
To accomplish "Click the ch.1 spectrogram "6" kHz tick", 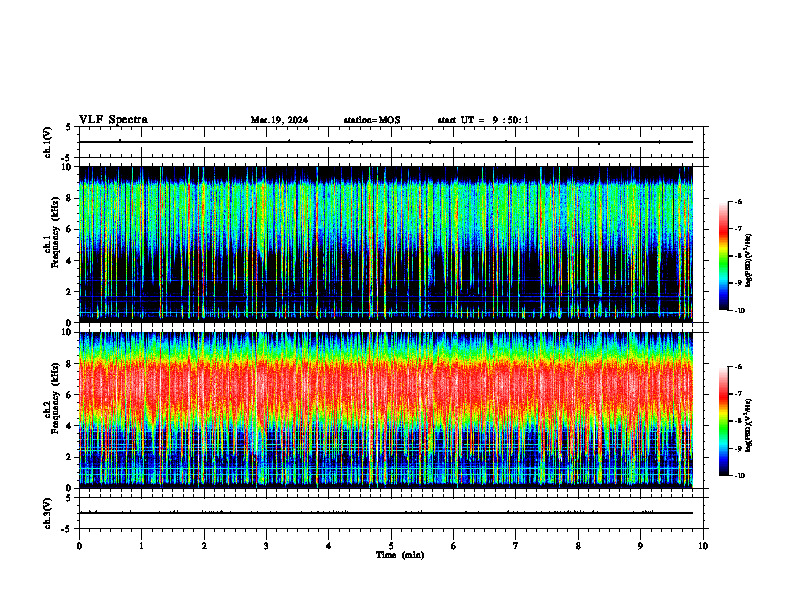I will coord(69,230).
